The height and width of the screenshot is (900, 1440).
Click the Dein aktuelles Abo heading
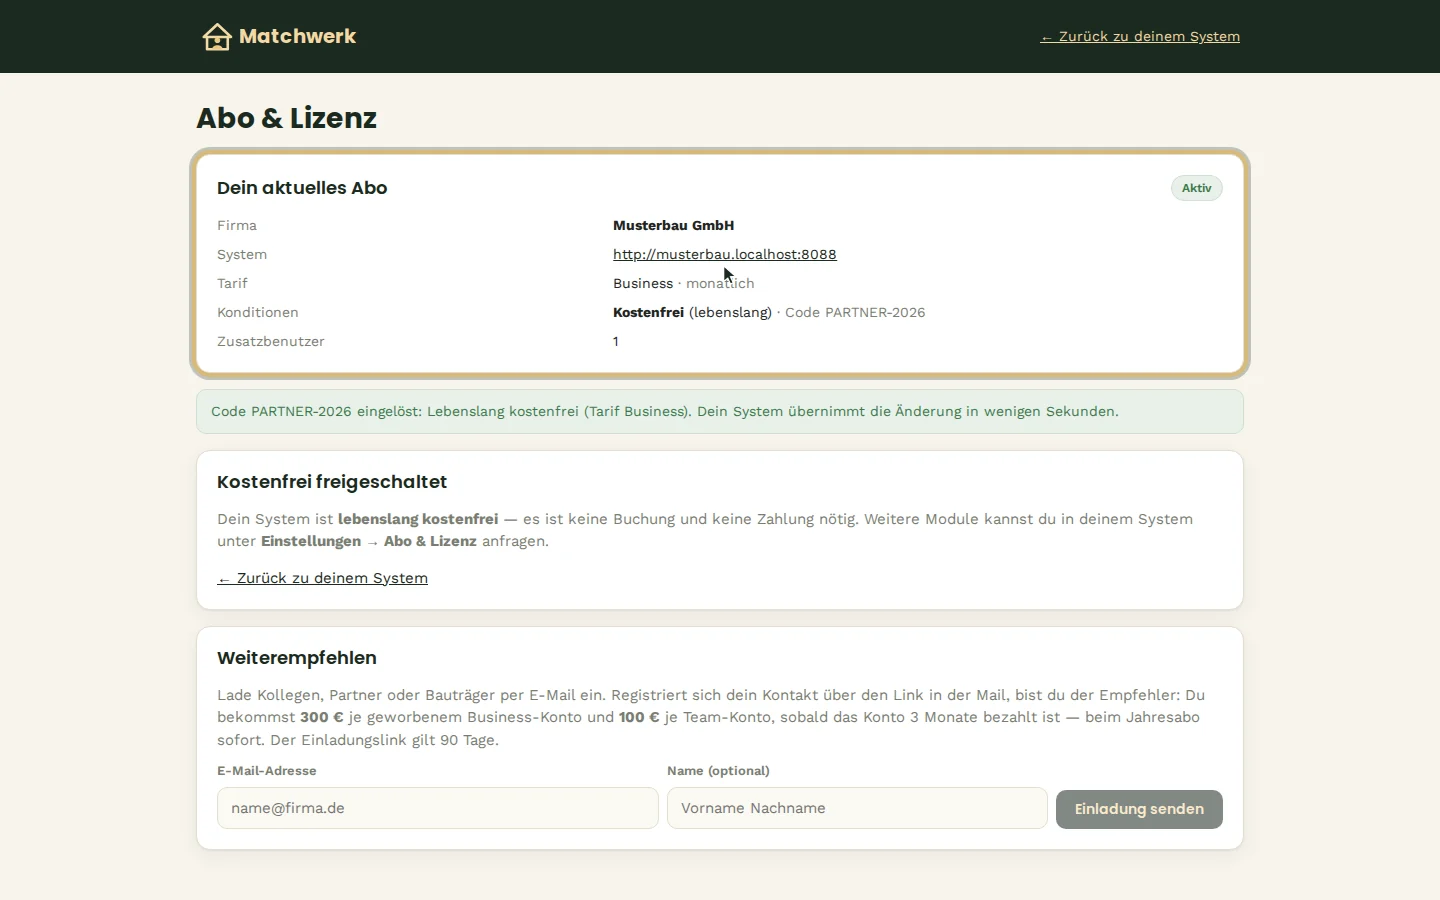point(302,188)
